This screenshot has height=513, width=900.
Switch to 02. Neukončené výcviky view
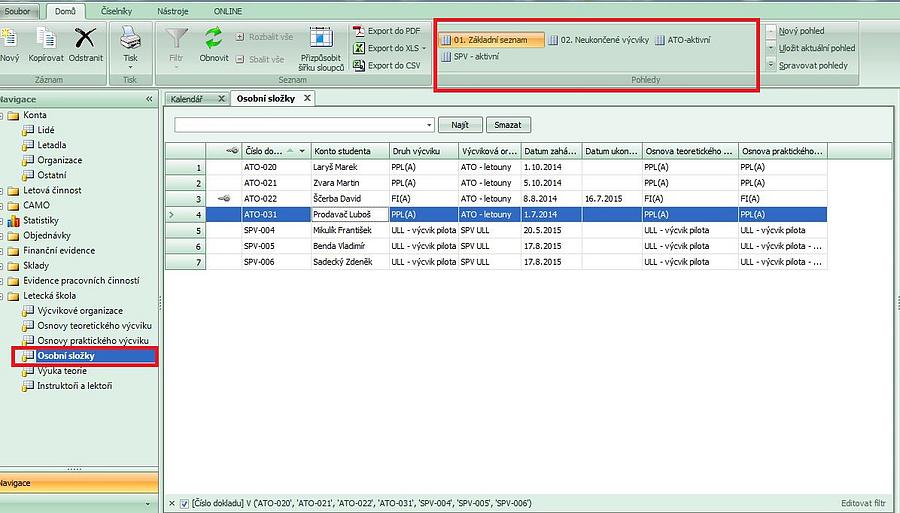coord(598,40)
